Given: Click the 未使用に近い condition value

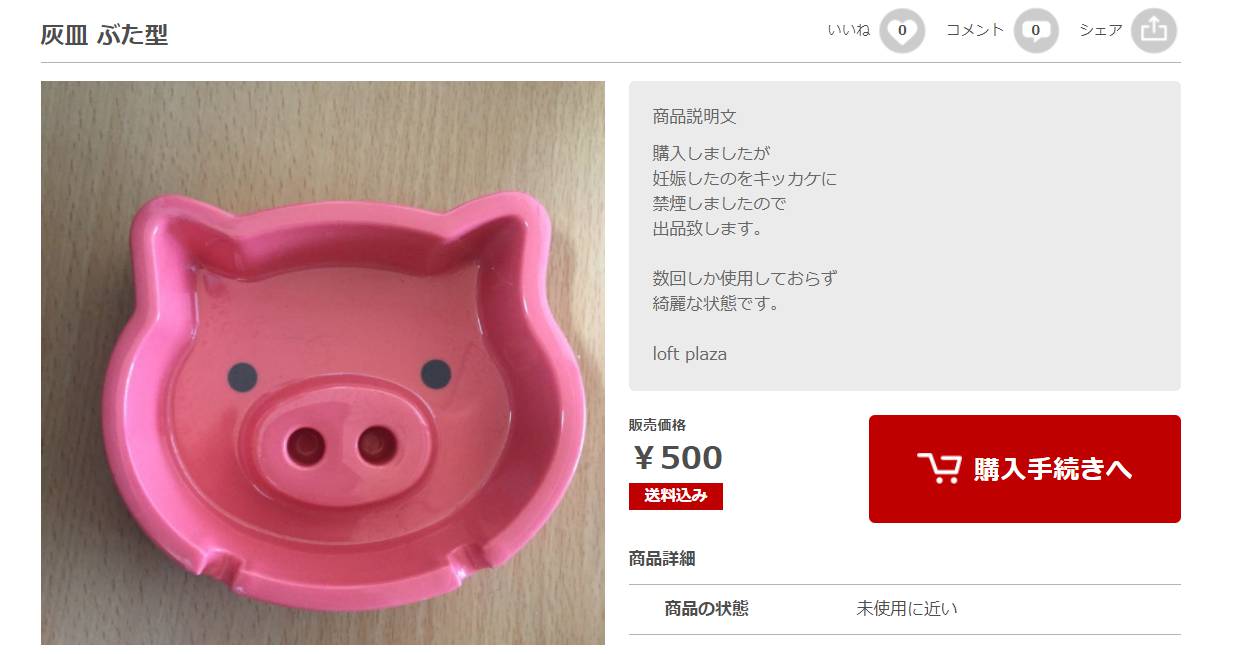Looking at the screenshot, I should tap(907, 609).
